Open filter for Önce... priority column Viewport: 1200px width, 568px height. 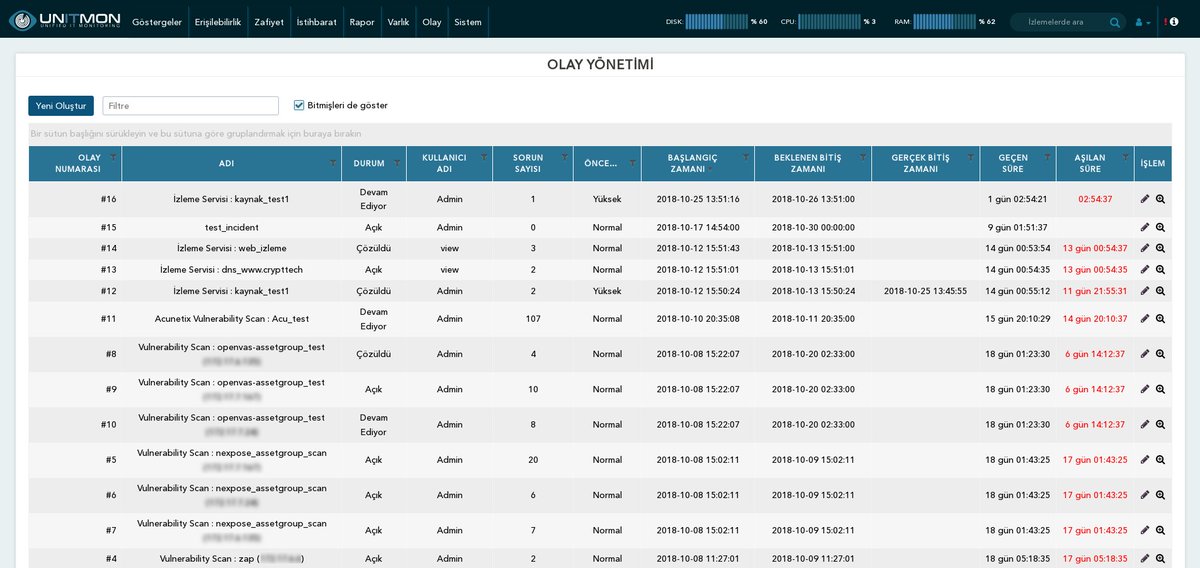point(631,162)
